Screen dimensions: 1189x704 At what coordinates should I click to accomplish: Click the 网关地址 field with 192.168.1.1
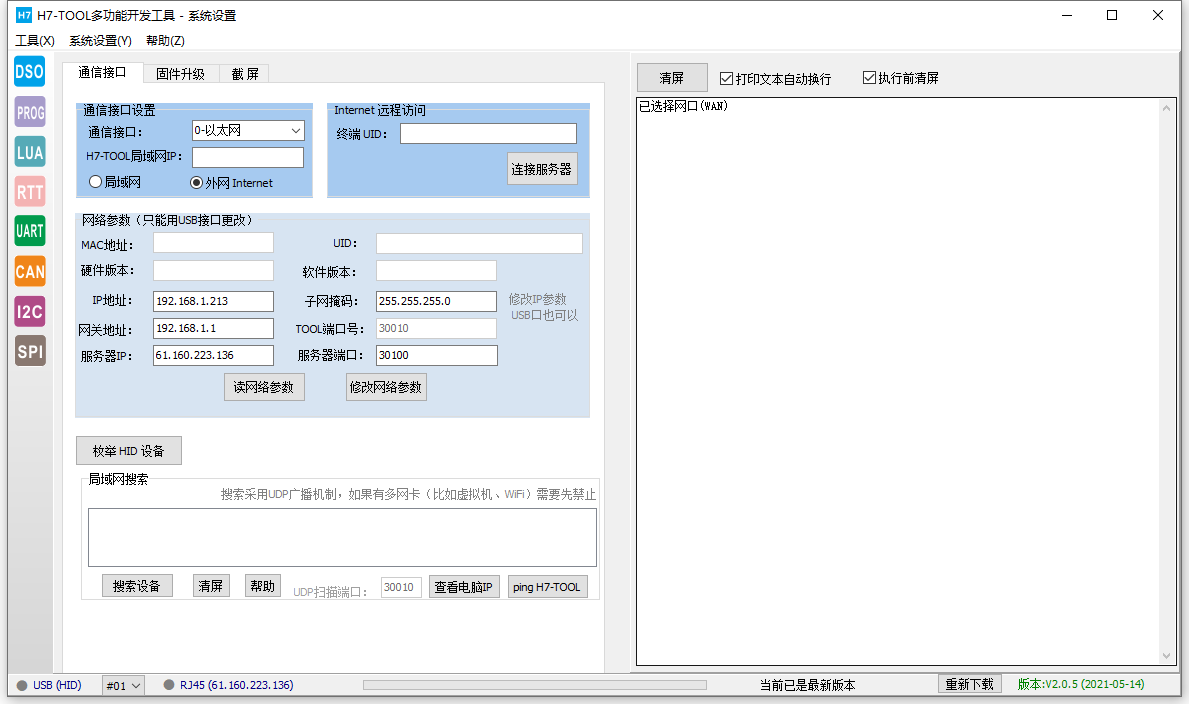213,328
